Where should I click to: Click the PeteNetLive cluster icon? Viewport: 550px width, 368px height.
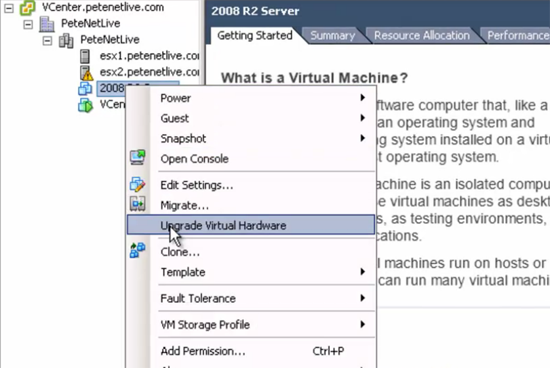pyautogui.click(x=66, y=40)
